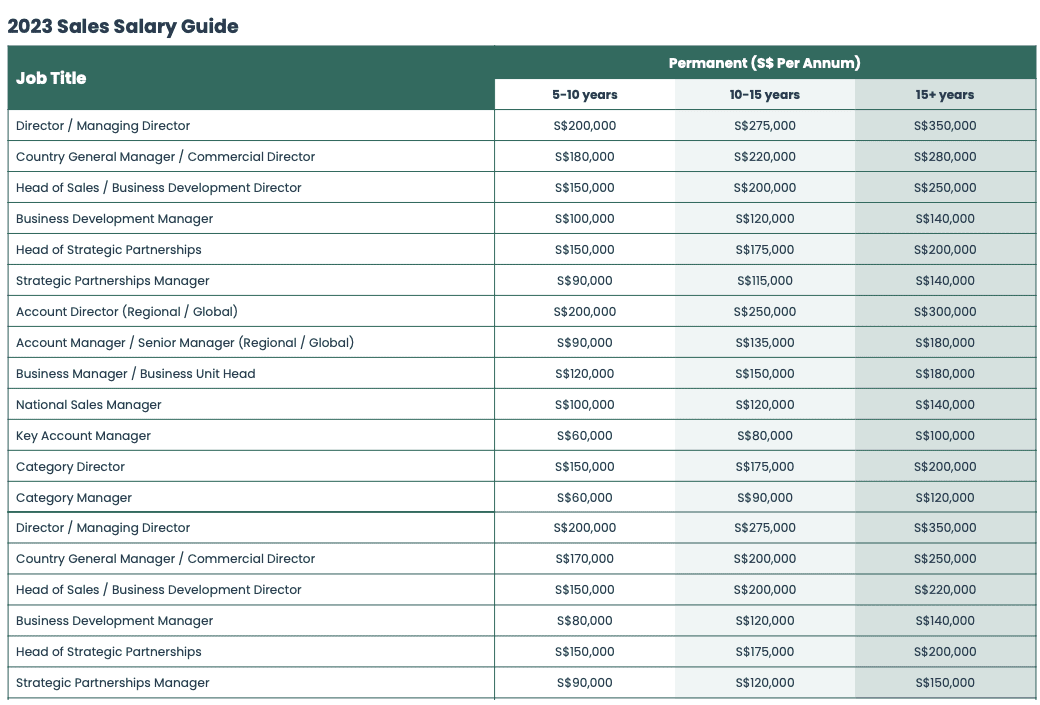Click Category Manager's S$120,000 salary cell
This screenshot has height=705, width=1040.
coord(945,498)
